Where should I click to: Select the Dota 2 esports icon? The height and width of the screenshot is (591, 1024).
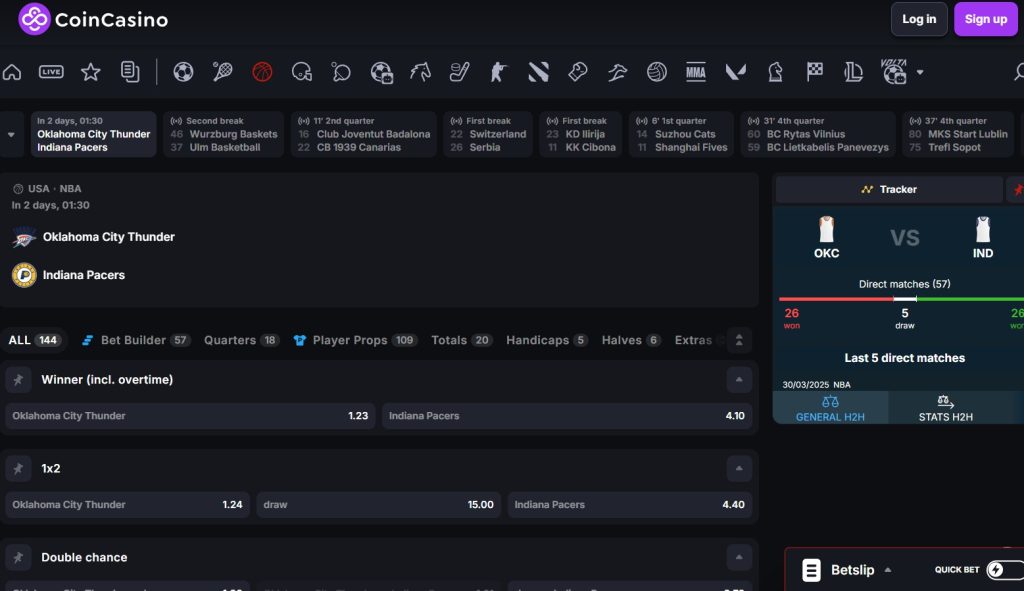click(538, 72)
